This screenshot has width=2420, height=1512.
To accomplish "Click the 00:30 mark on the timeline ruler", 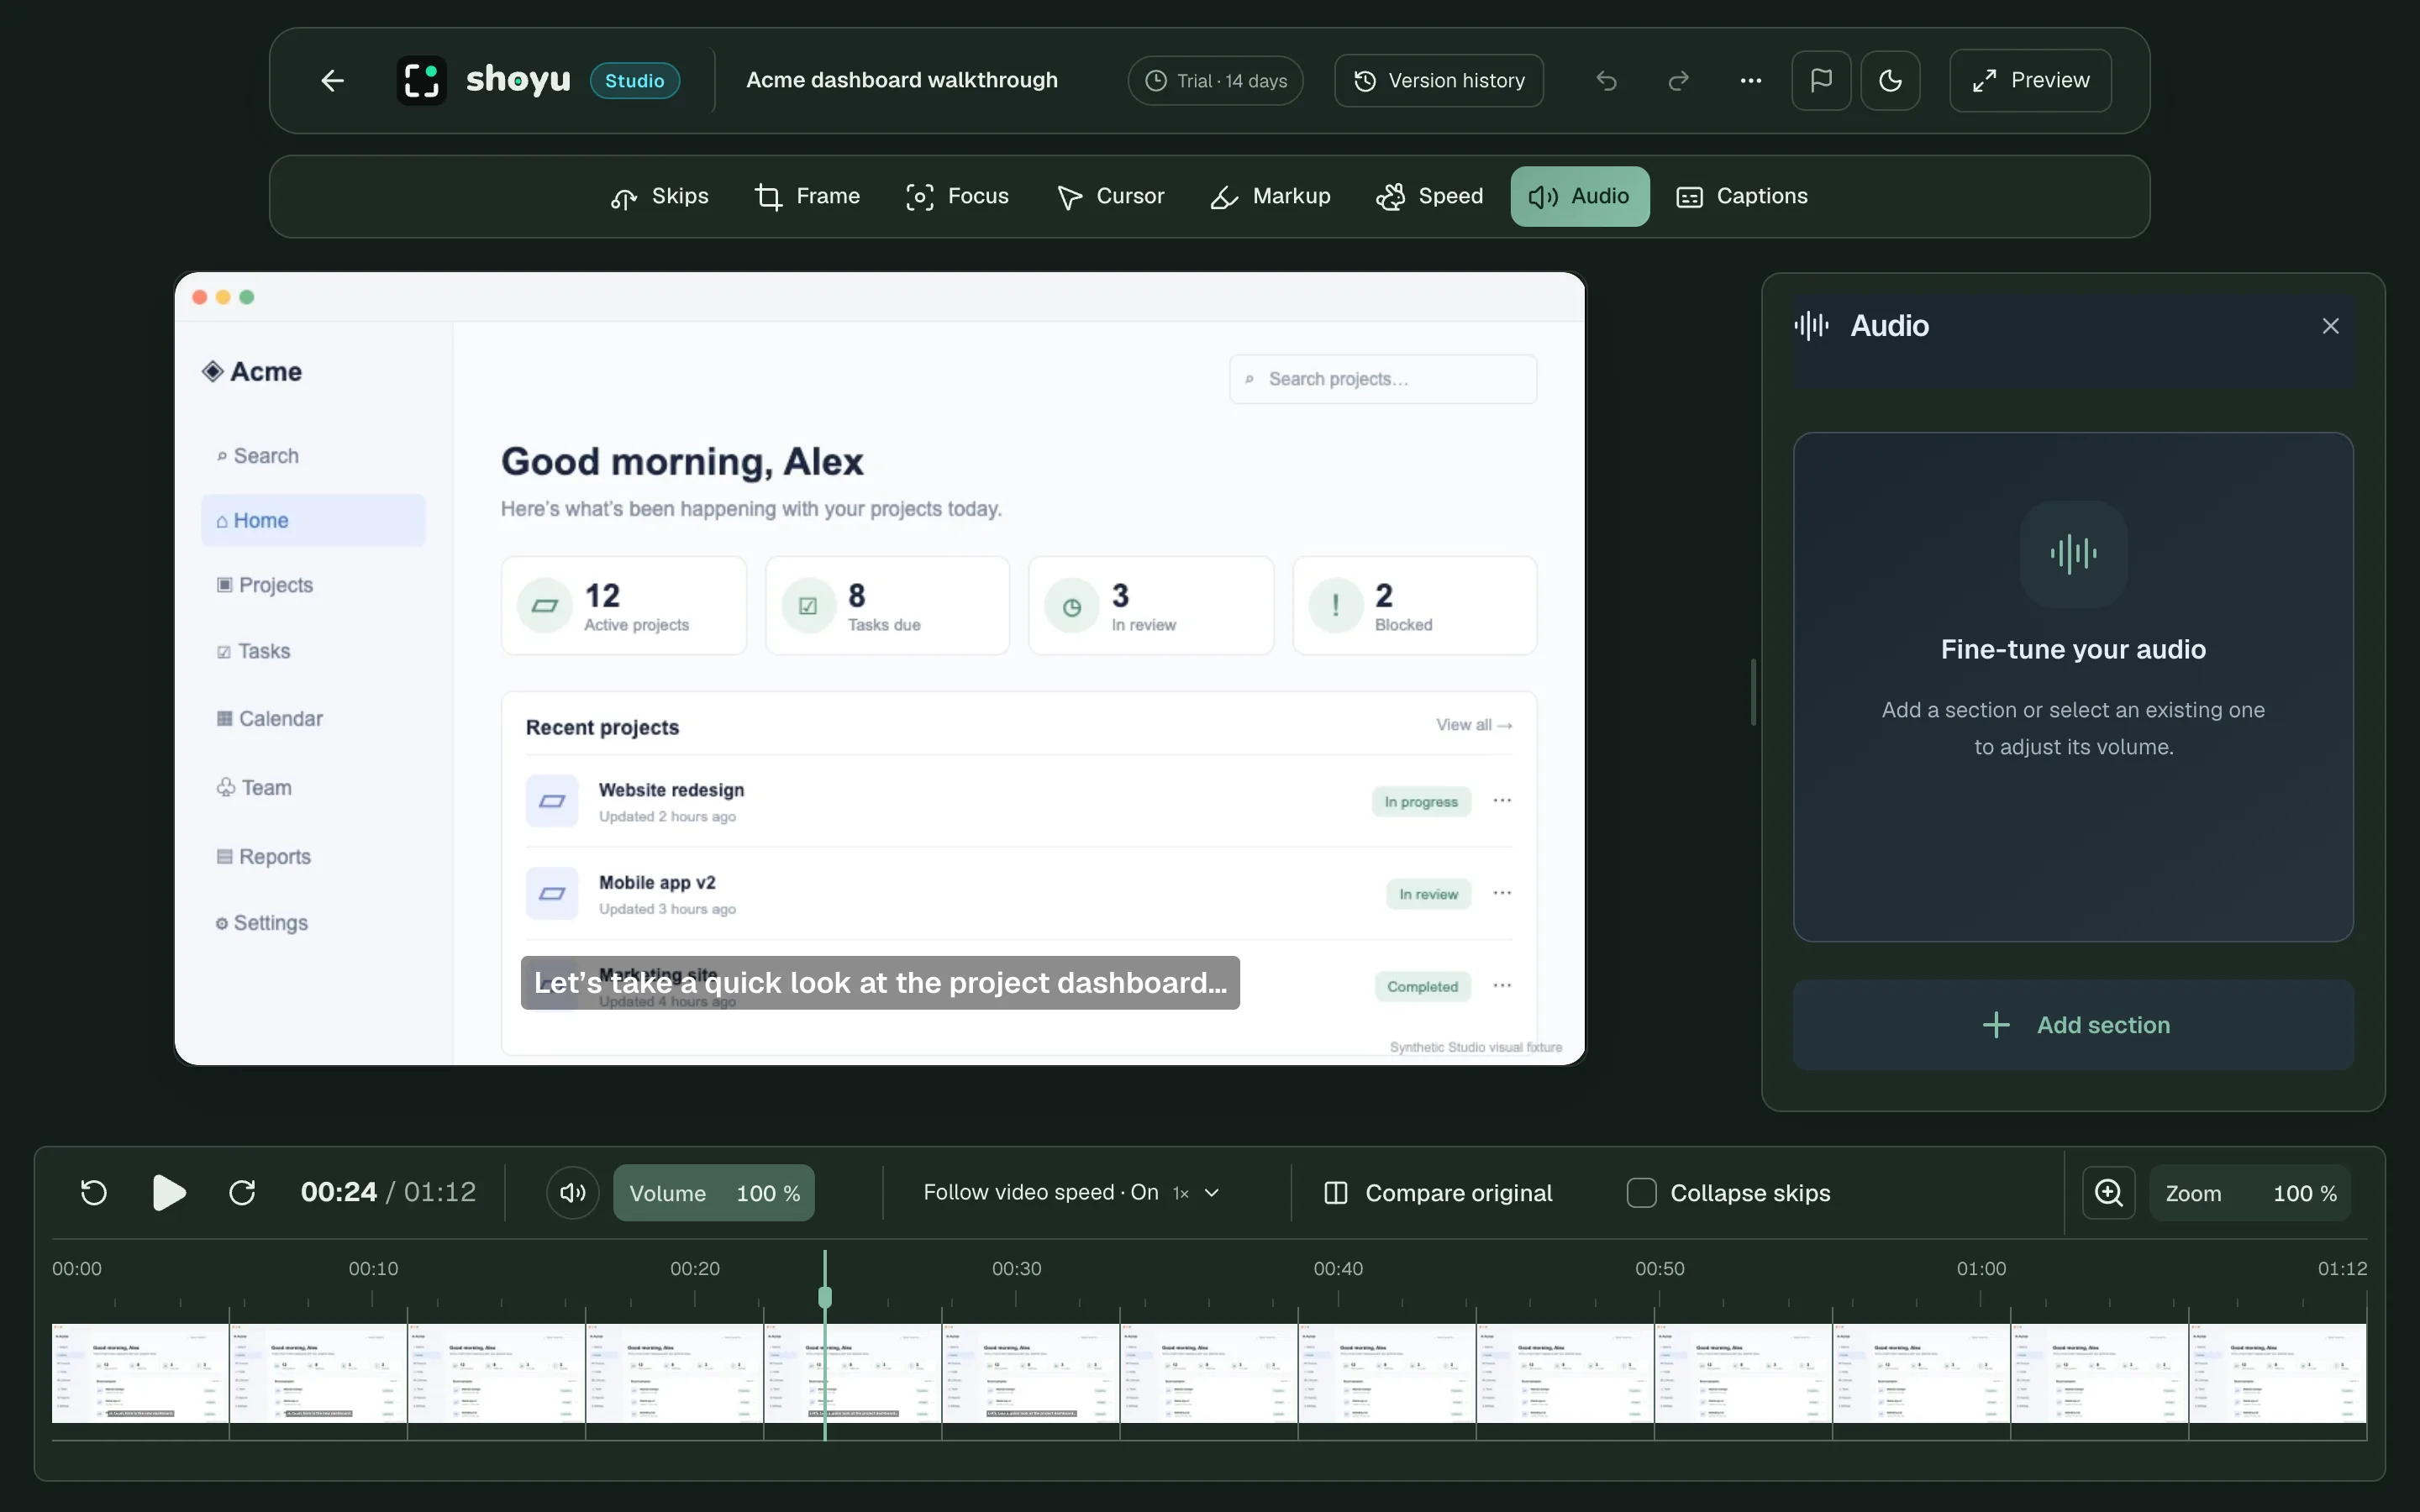I will coord(1016,1268).
